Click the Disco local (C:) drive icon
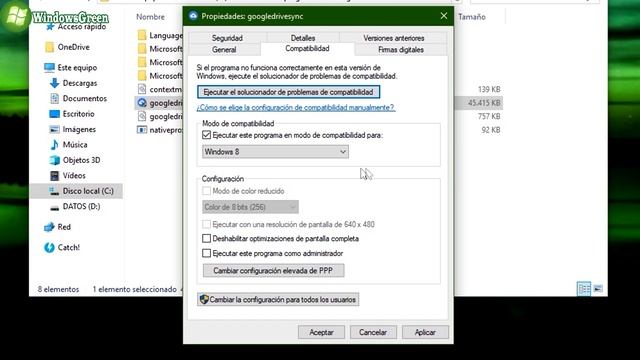 [54, 191]
